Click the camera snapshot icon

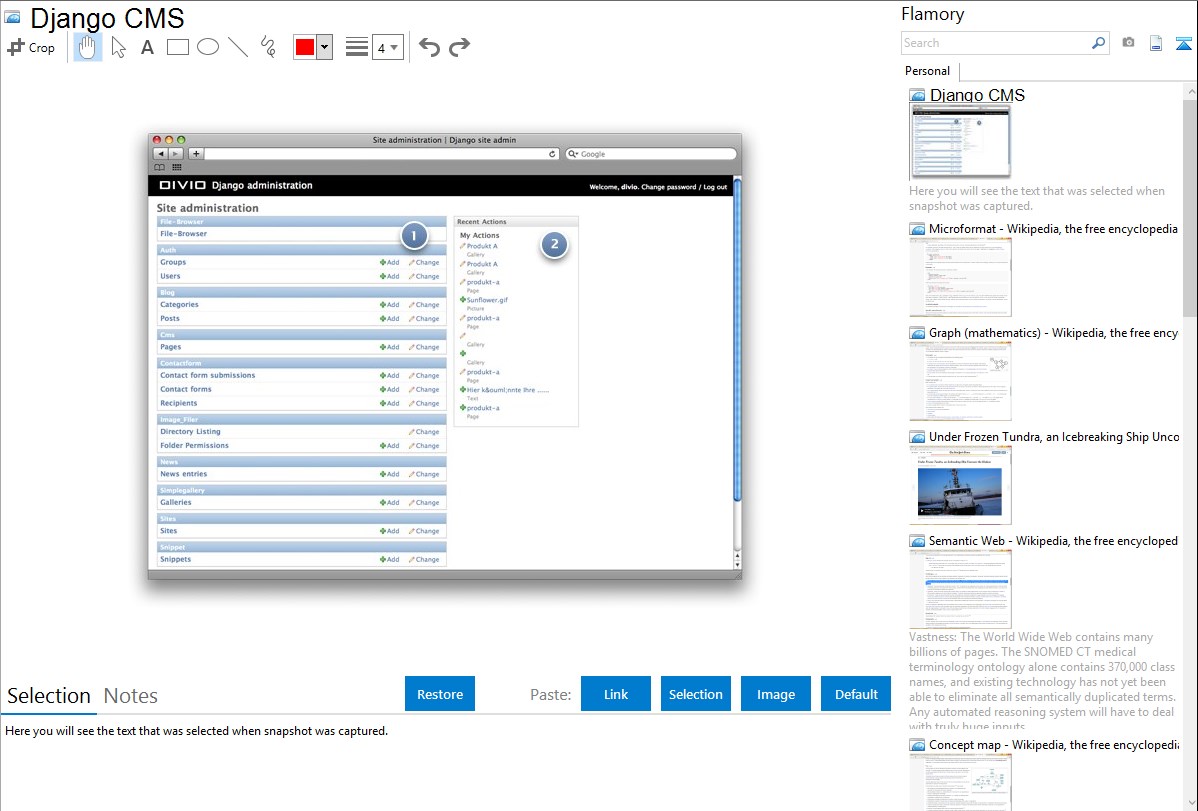[x=1128, y=43]
